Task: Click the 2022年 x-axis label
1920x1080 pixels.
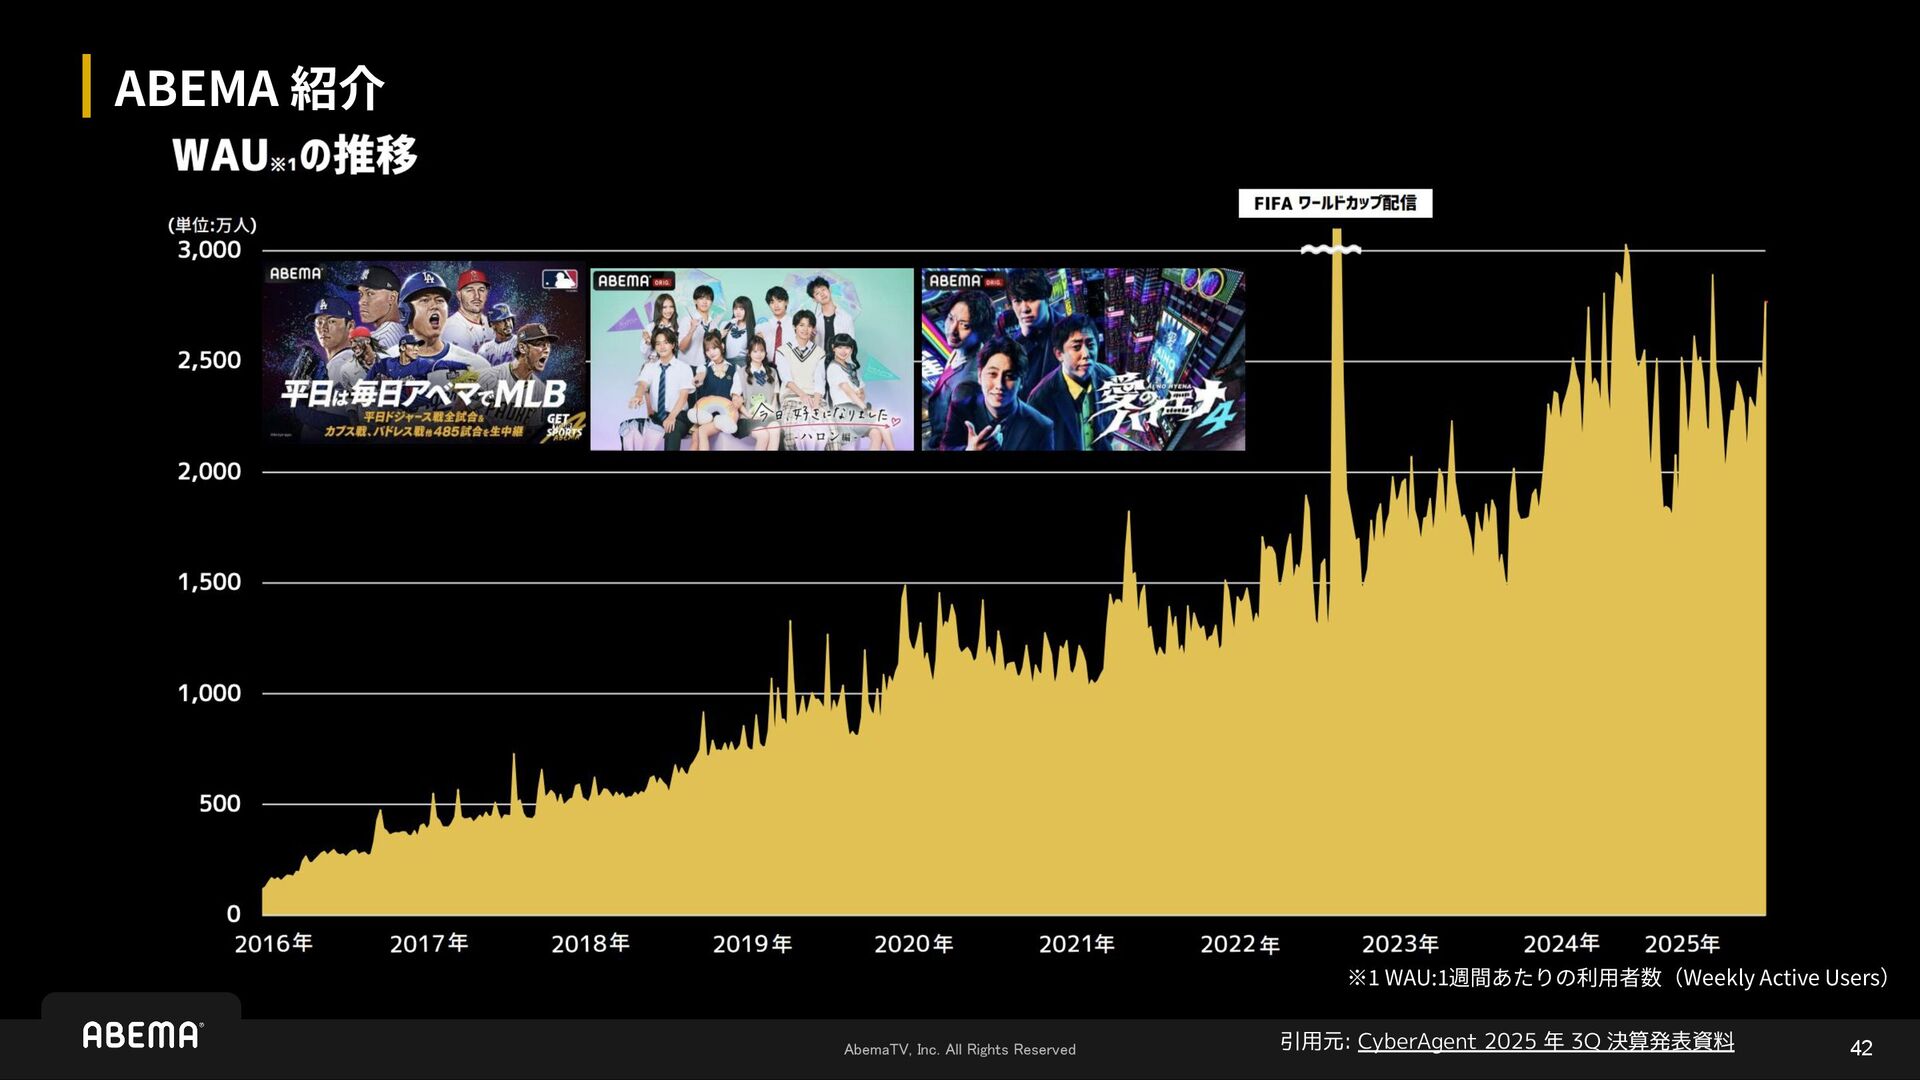Action: pos(1239,944)
